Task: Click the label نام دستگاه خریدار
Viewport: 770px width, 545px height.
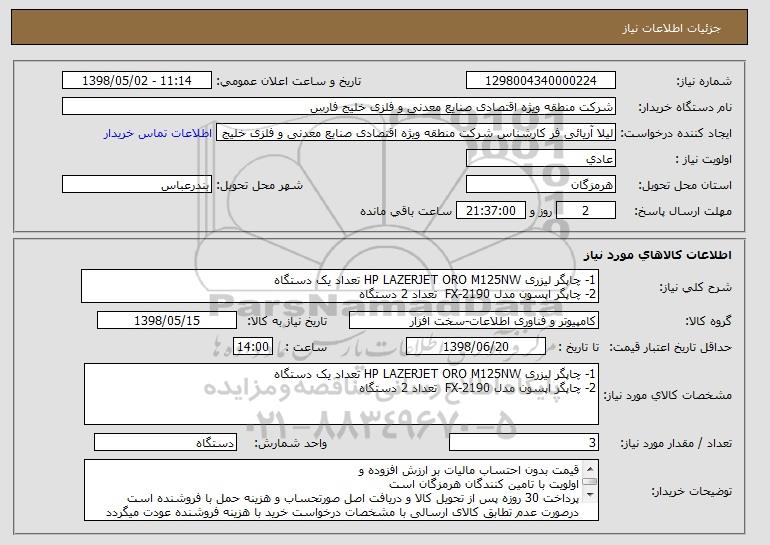Action: (685, 107)
